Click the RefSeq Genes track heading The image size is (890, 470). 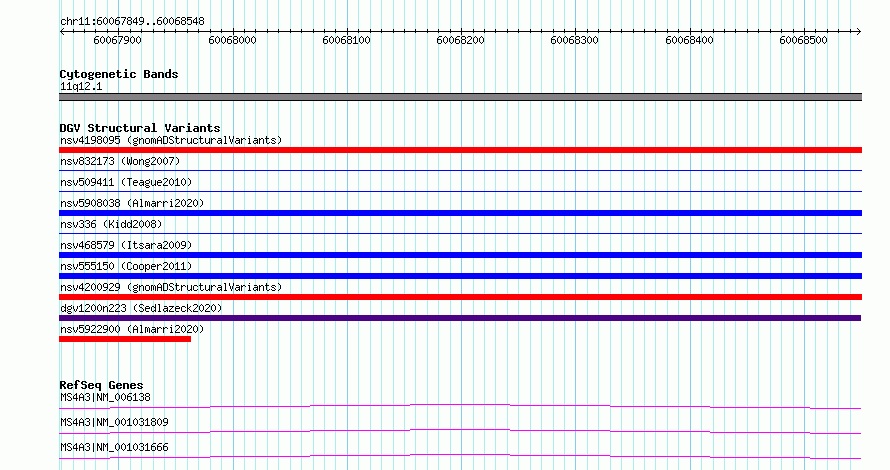tap(101, 385)
